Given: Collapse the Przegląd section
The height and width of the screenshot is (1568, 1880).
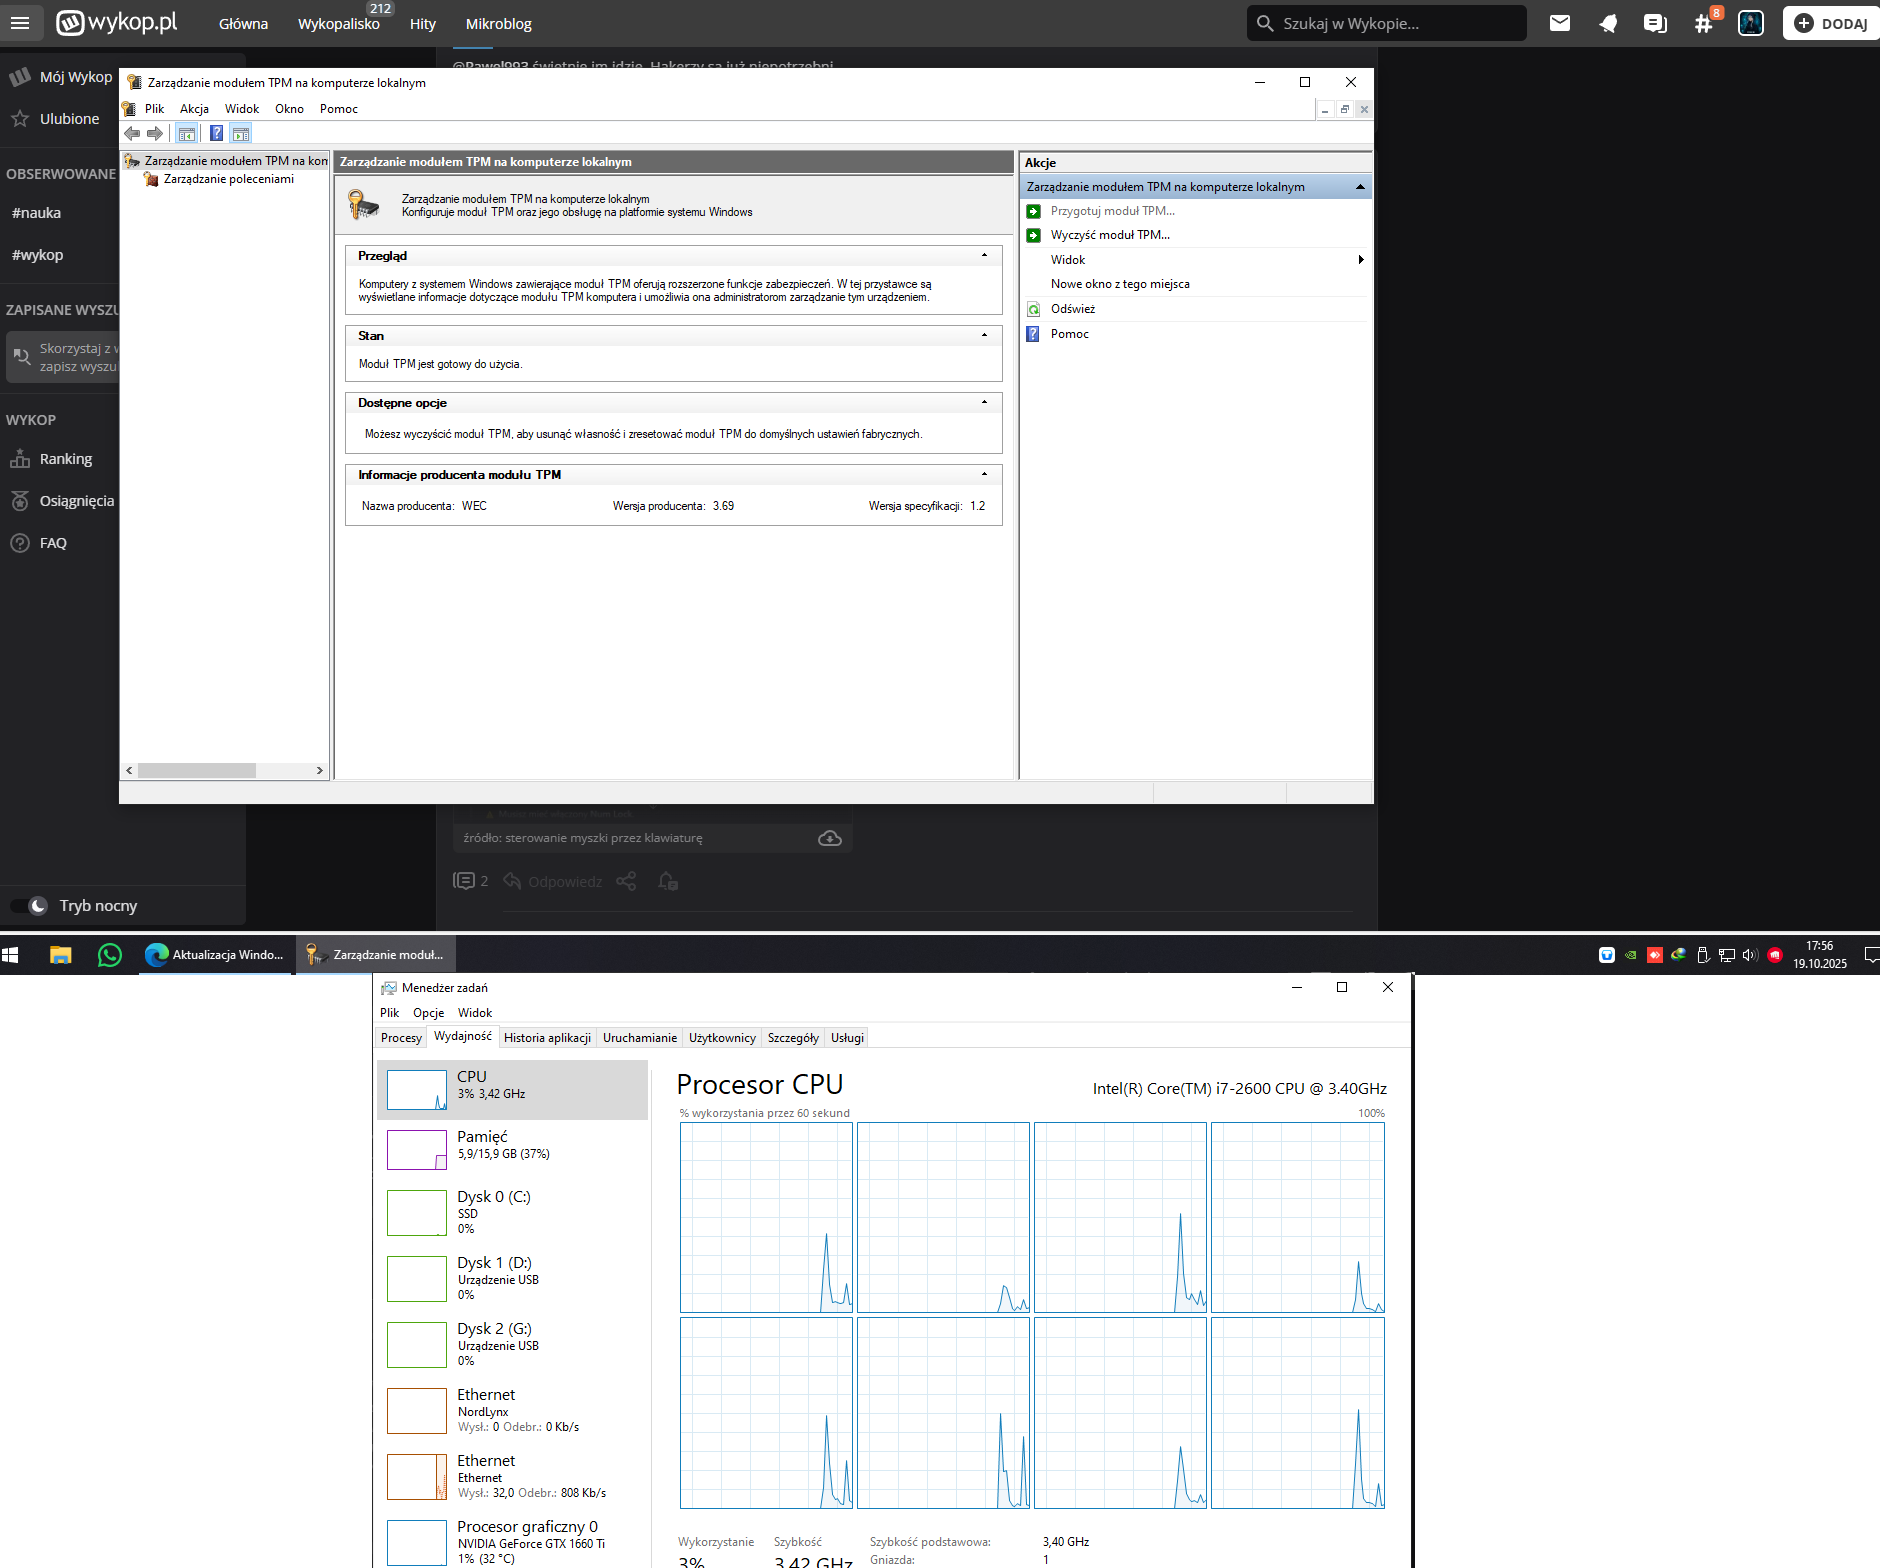Looking at the screenshot, I should 984,256.
